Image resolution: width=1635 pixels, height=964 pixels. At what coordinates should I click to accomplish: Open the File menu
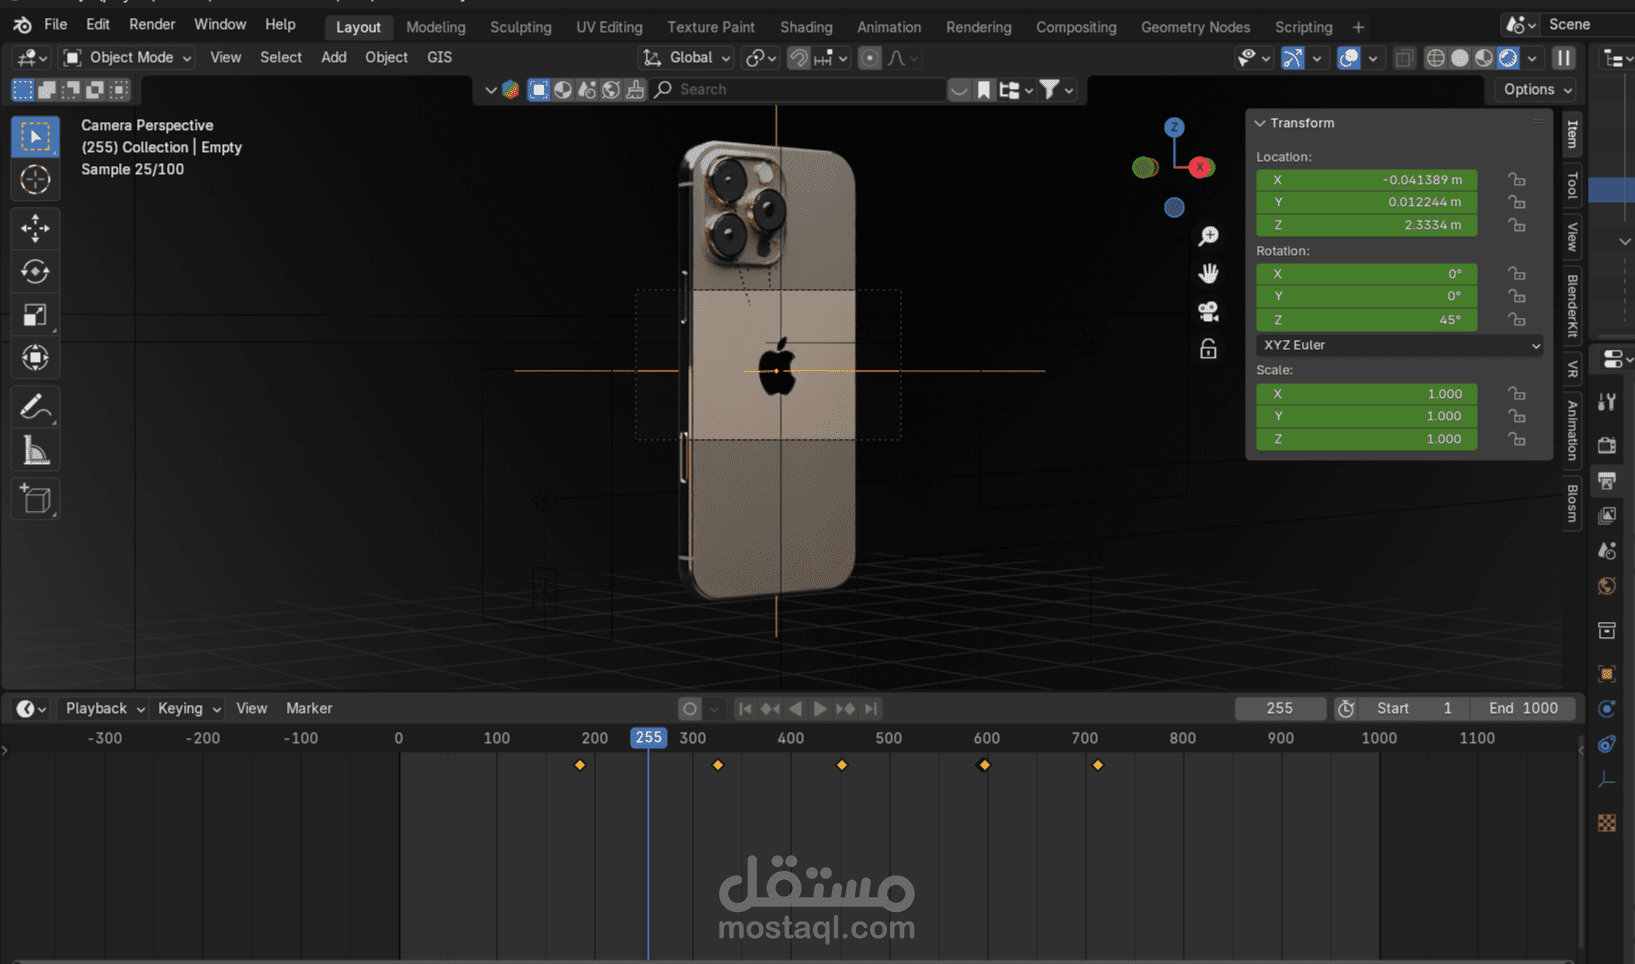(56, 24)
